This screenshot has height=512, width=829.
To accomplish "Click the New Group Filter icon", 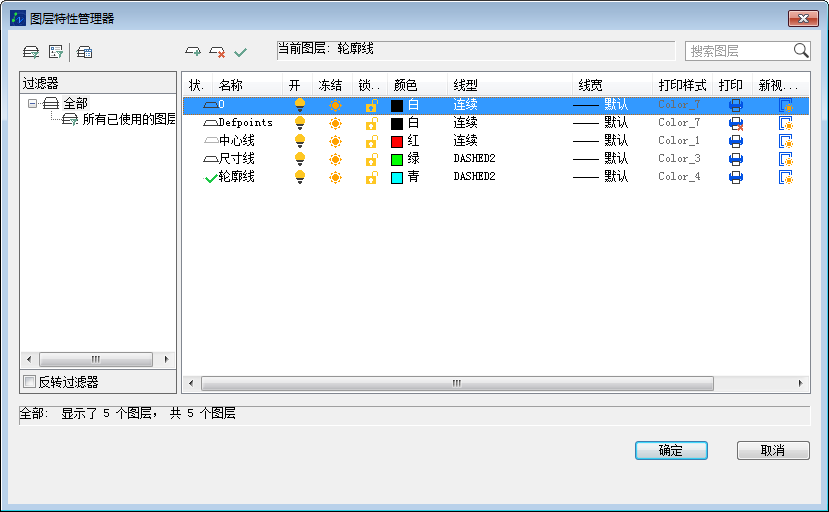I will (56, 52).
